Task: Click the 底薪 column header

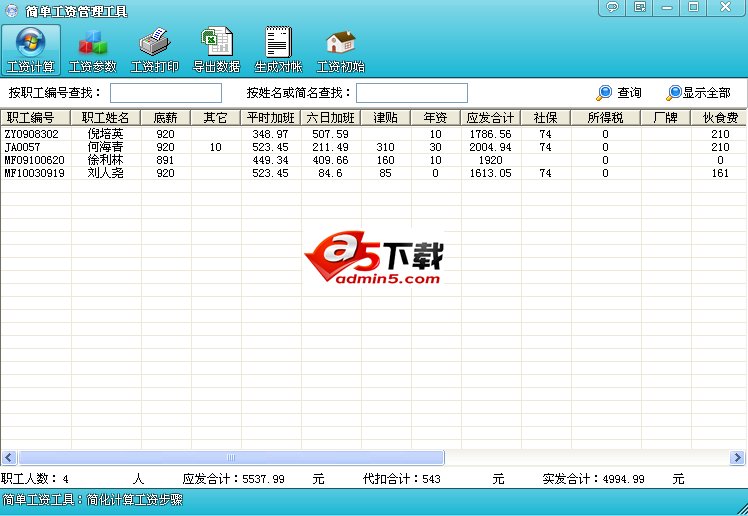Action: pos(166,117)
